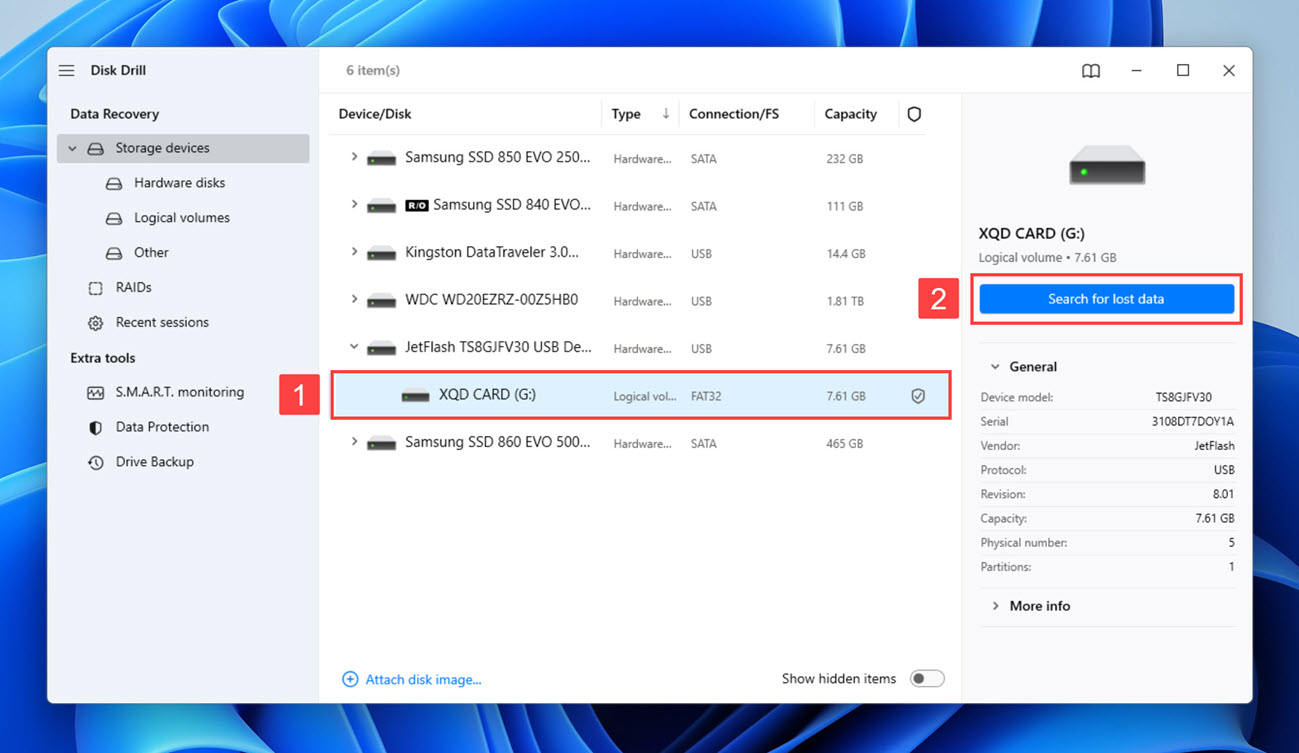
Task: Open Drive Backup tool
Action: coord(154,462)
